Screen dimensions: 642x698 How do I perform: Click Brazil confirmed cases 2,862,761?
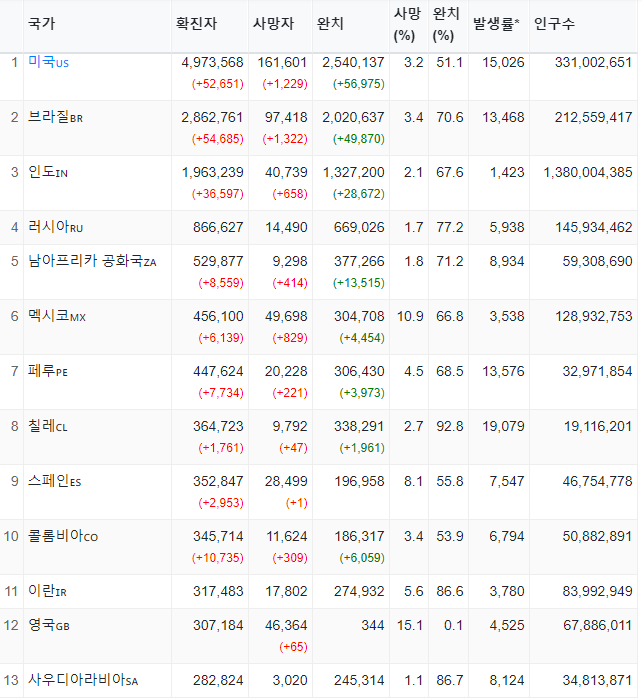point(212,118)
